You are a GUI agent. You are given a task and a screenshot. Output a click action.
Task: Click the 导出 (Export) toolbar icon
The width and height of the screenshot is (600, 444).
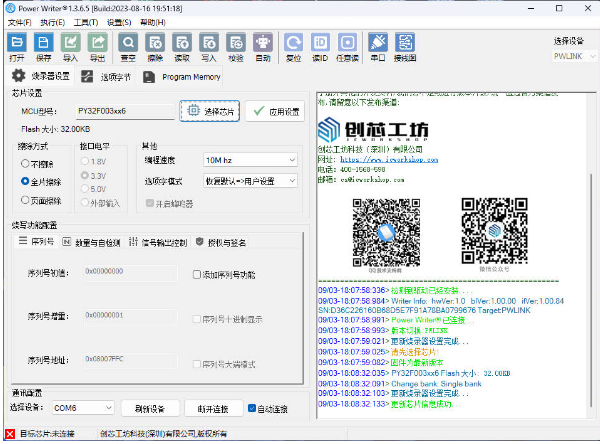tap(98, 42)
